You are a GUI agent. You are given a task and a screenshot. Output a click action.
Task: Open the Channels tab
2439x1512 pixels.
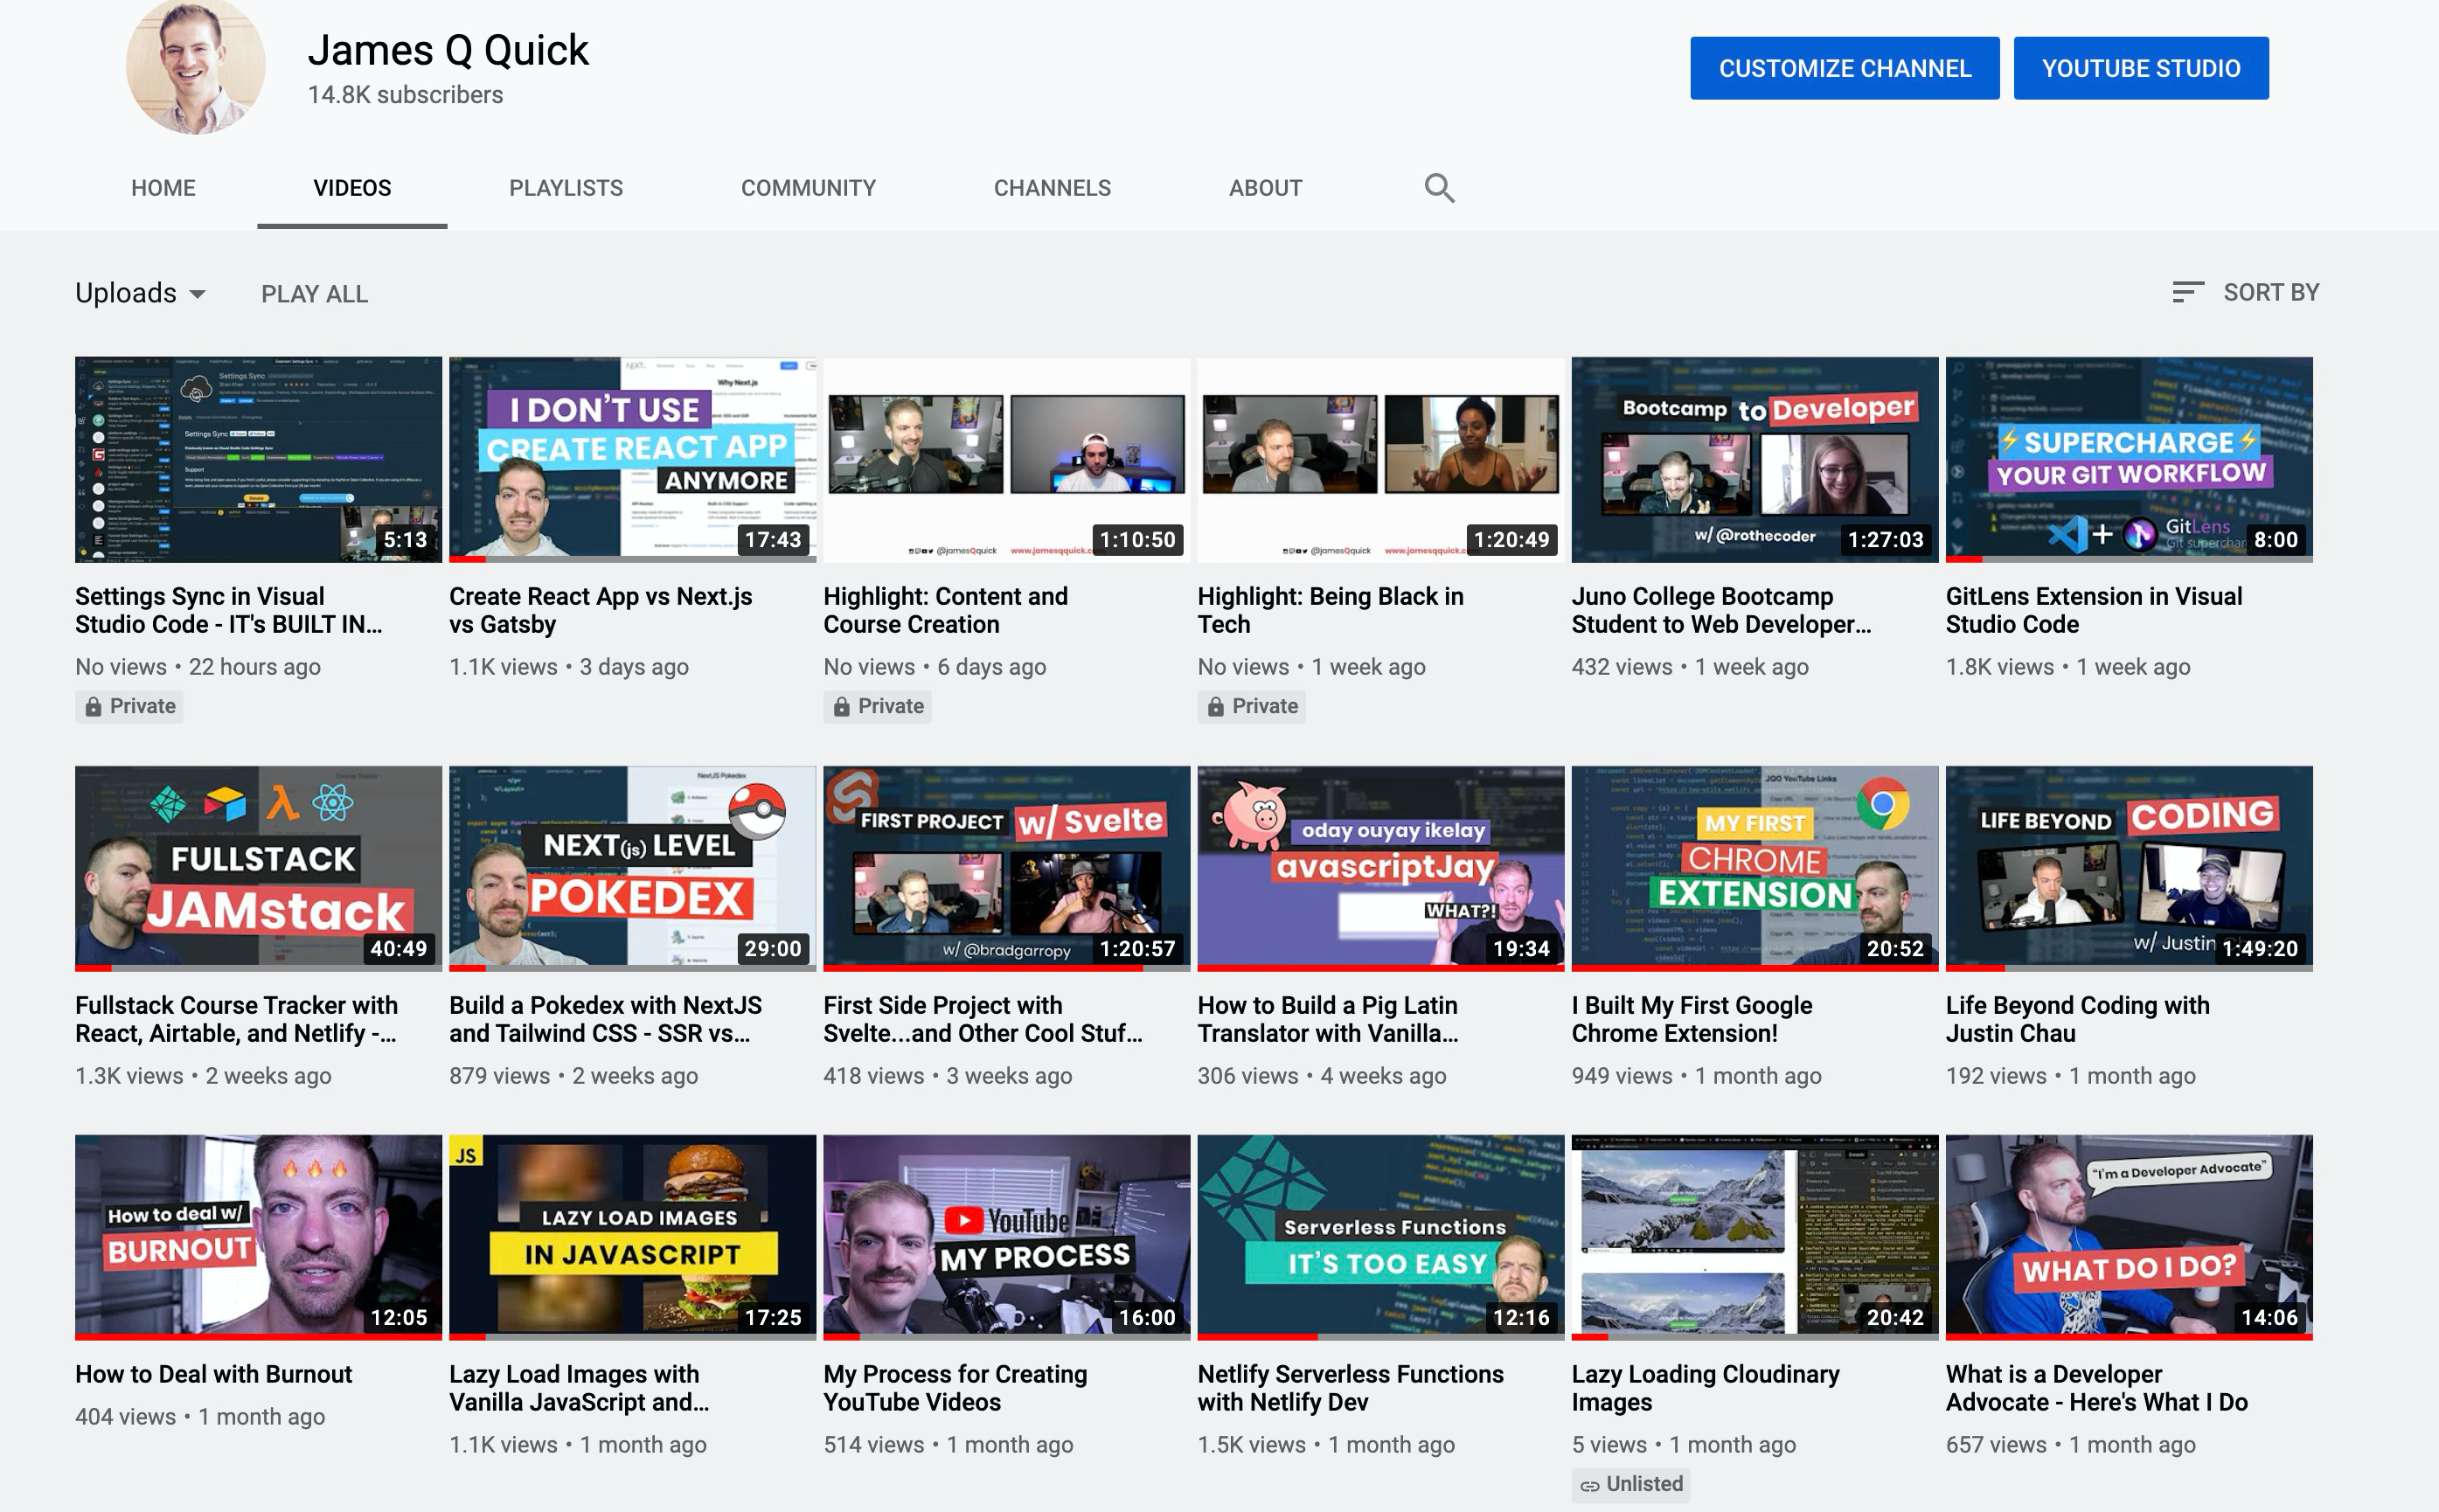pos(1052,188)
